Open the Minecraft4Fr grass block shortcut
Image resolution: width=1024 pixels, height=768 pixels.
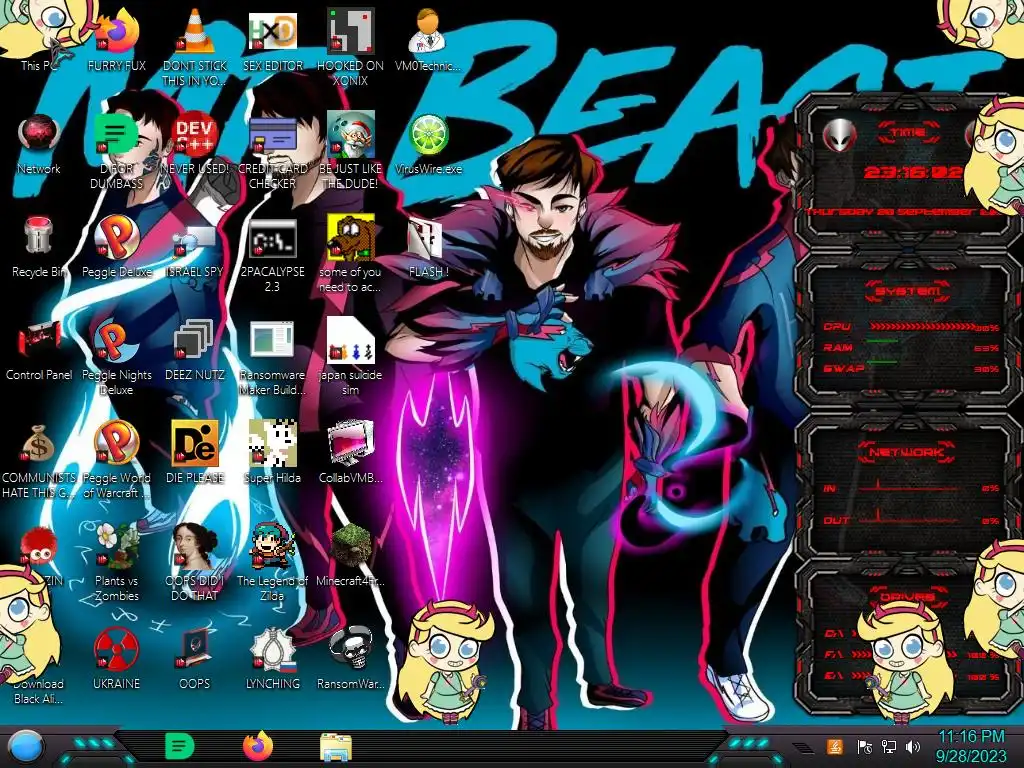[x=351, y=555]
